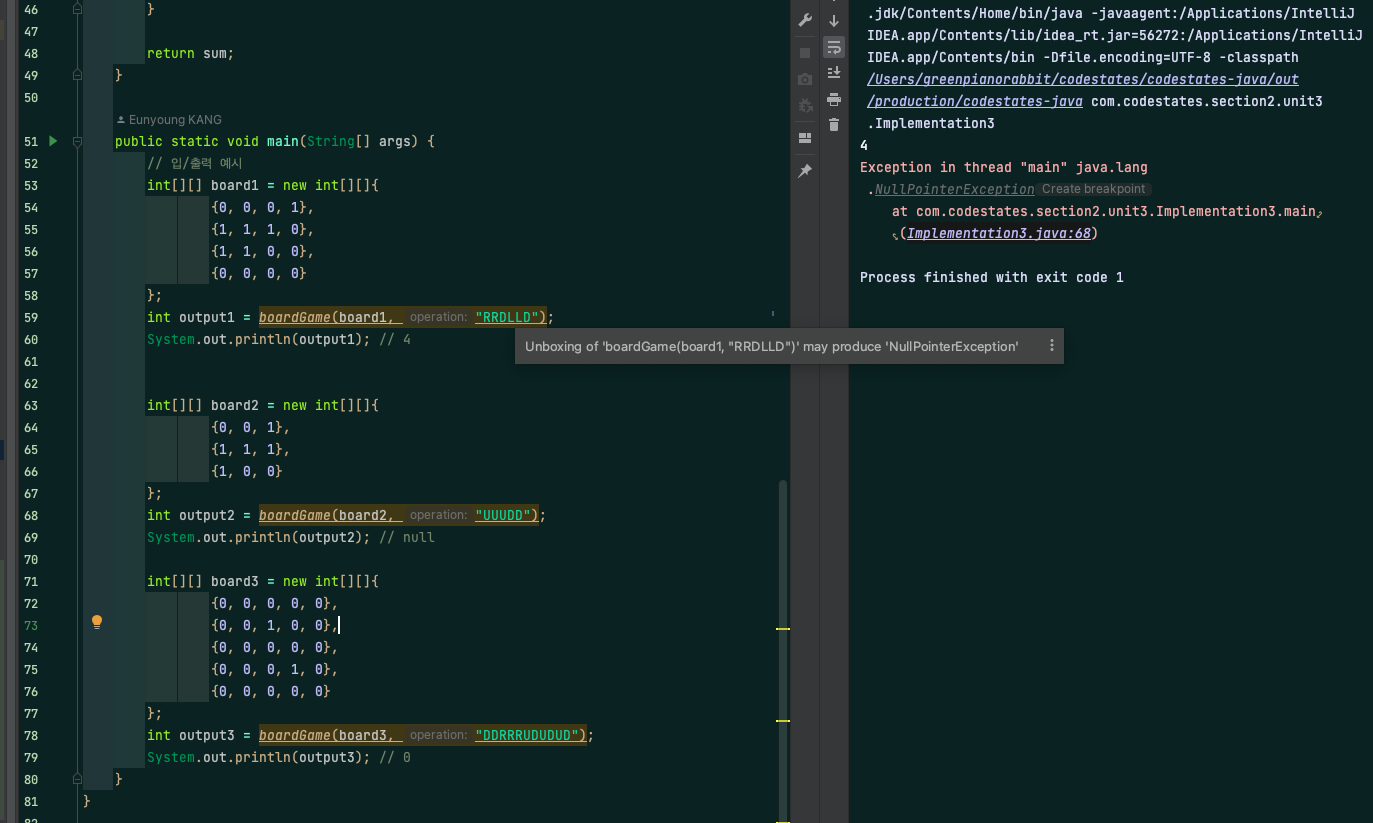Screen dimensions: 1373x823
Task: Click 'return sum;' statement
Action: [x=190, y=53]
